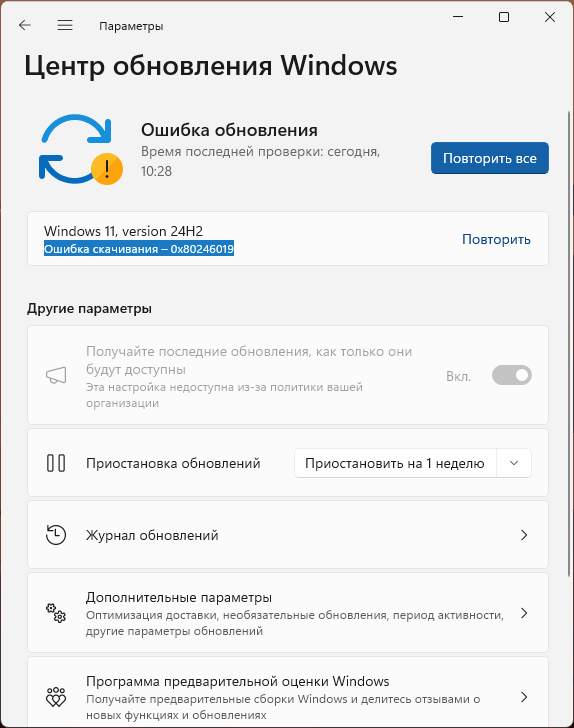The image size is (574, 728).
Task: Click 'Windows 11, version 24H2' text
Action: [124, 231]
